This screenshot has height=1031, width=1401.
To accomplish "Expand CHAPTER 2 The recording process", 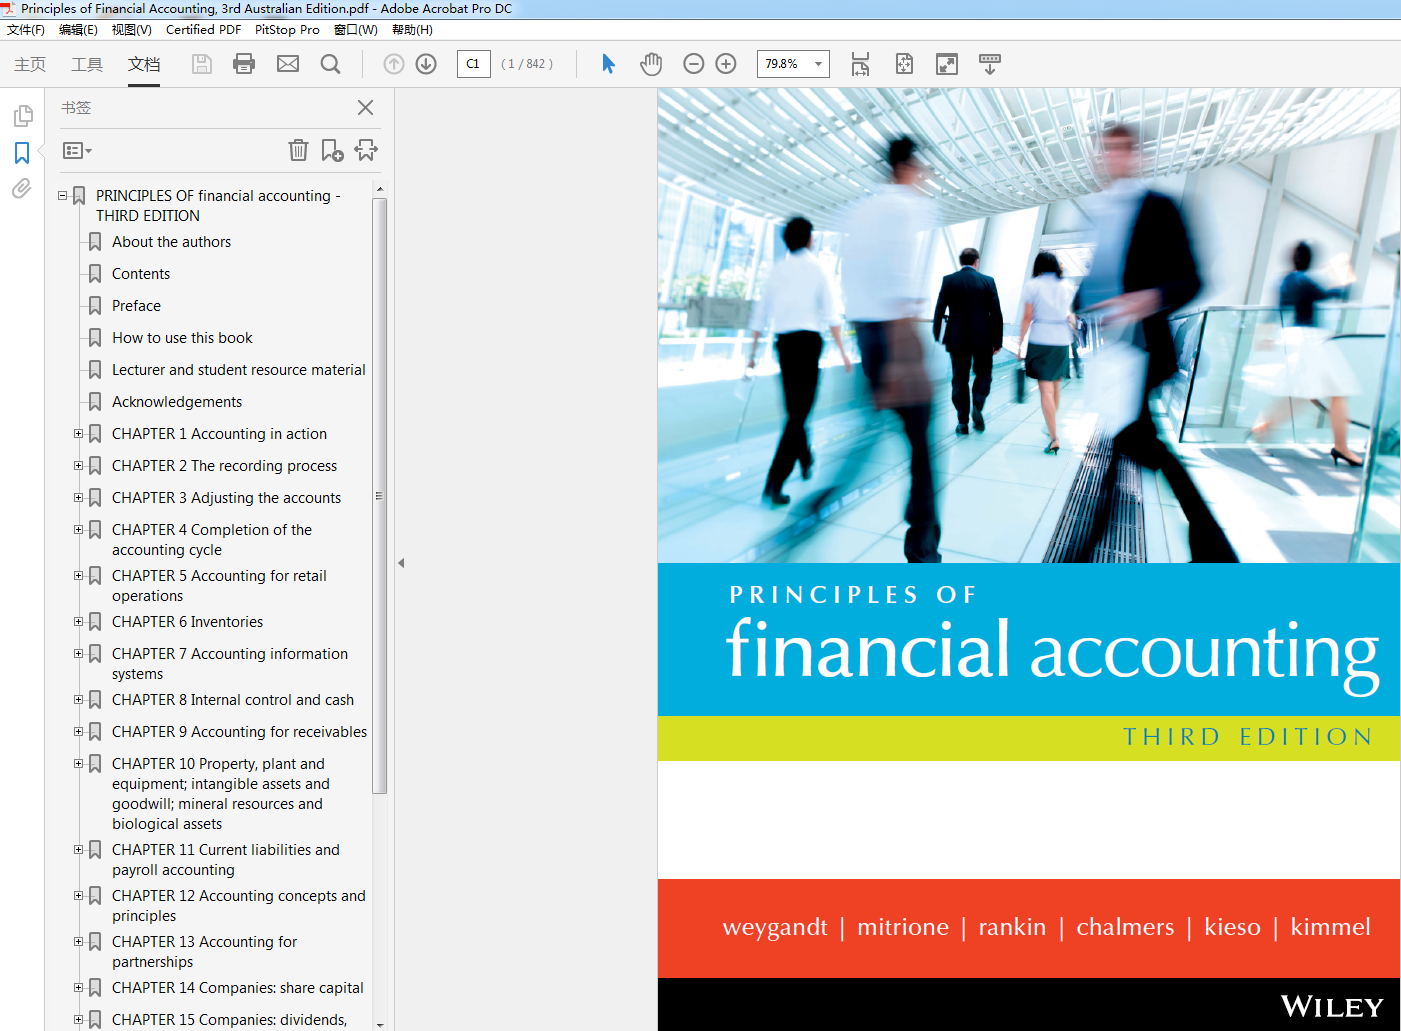I will point(79,466).
